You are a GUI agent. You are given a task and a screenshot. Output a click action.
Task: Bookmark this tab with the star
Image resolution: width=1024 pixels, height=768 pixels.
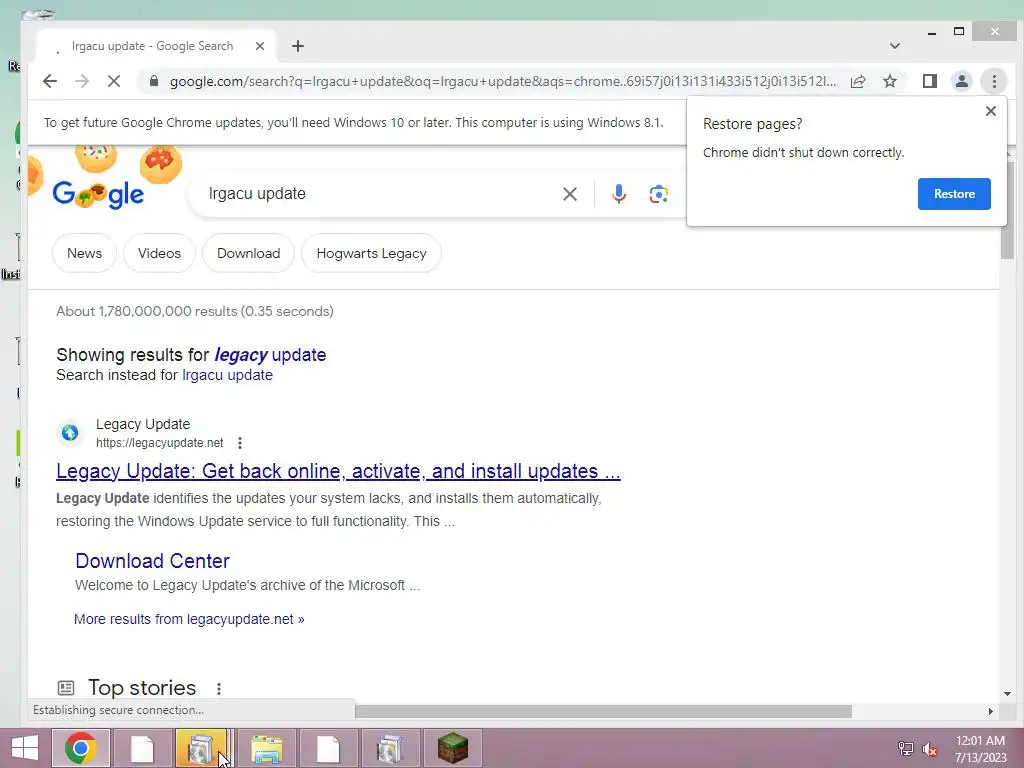[x=889, y=81]
